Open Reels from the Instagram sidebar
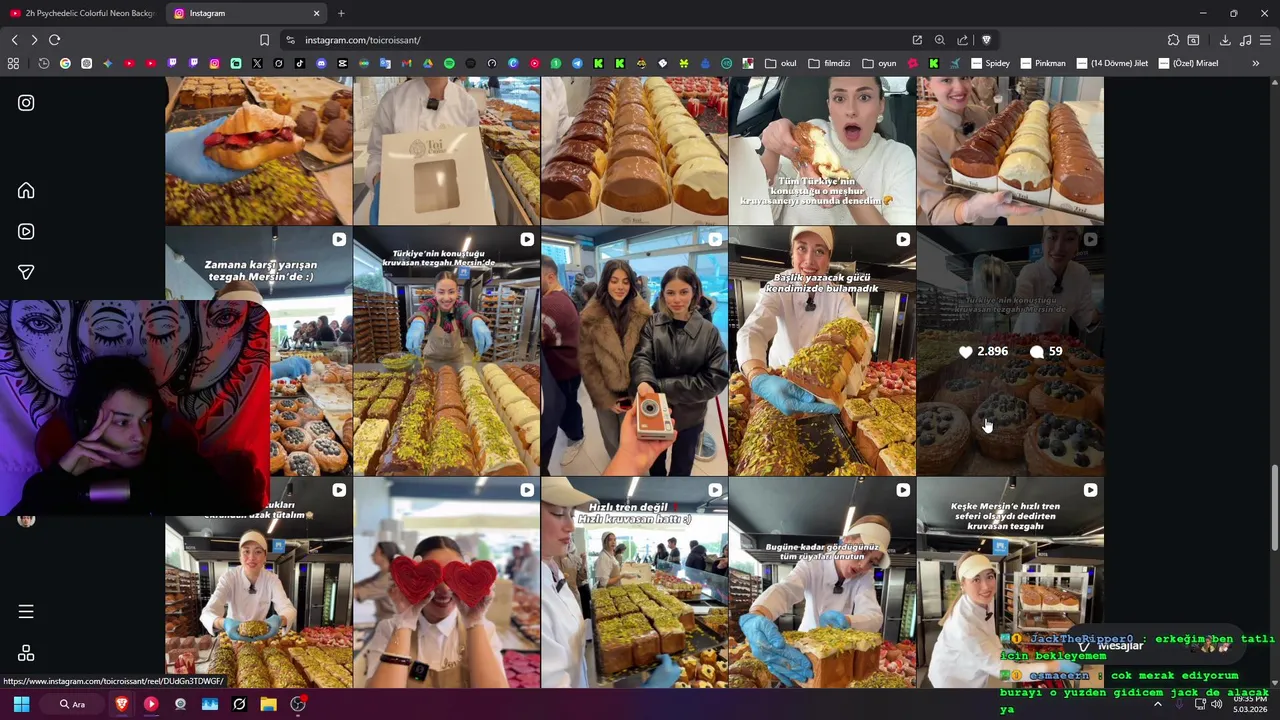 tap(26, 232)
